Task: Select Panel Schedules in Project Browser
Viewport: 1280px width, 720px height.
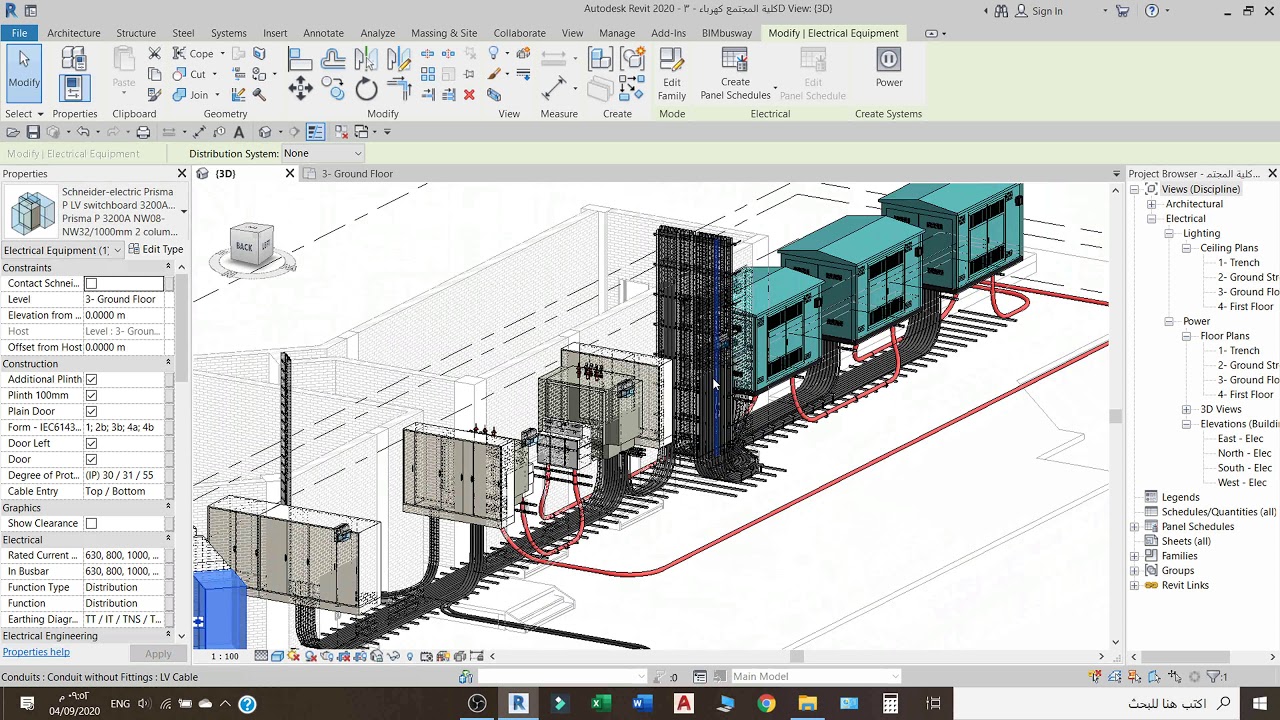Action: tap(1197, 527)
